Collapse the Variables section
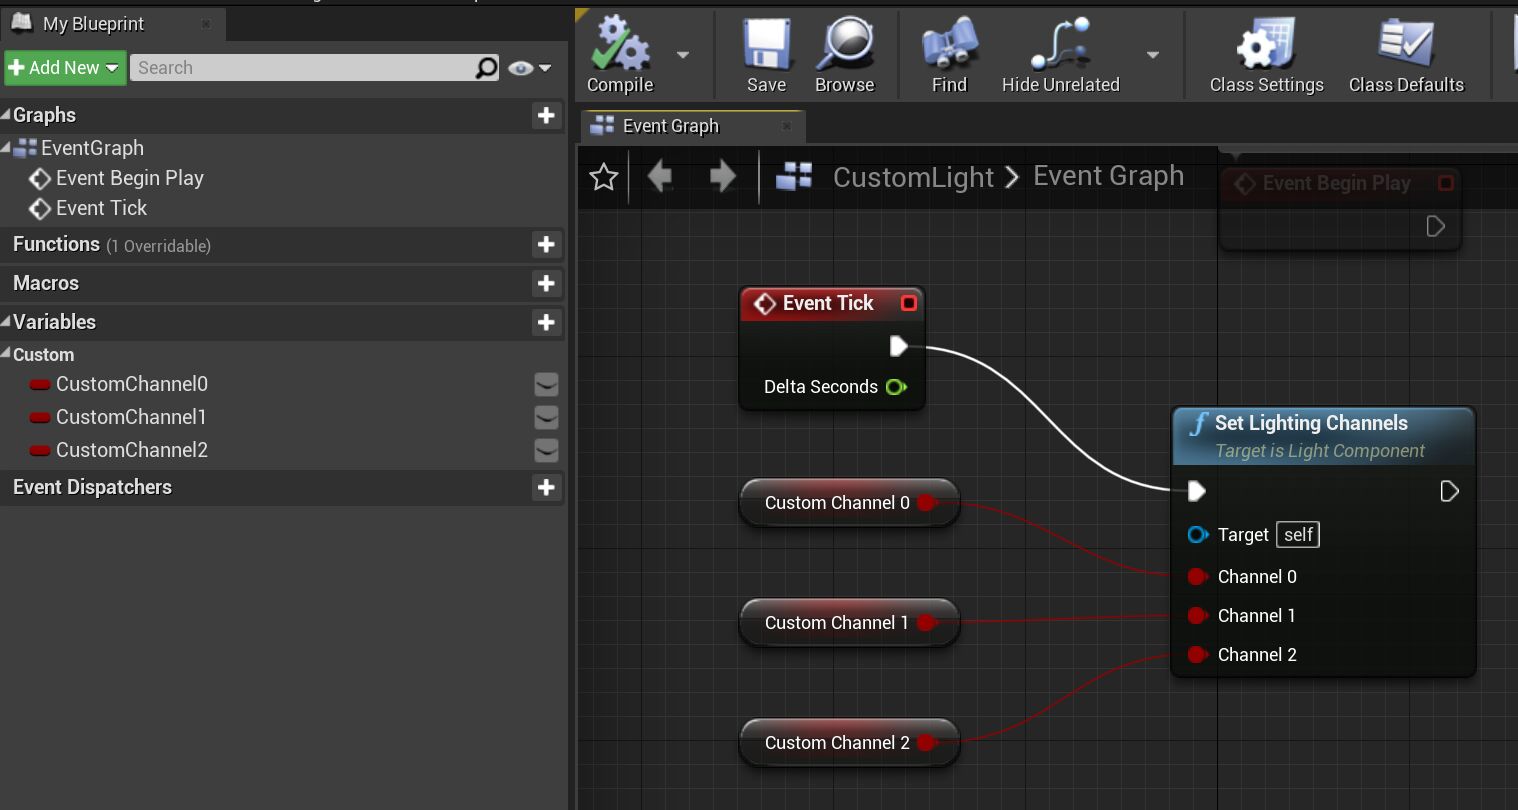 (7, 322)
